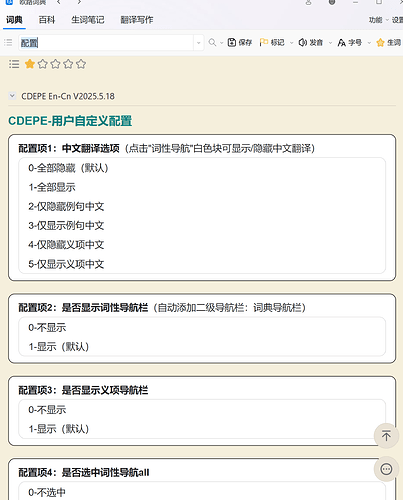The image size is (403, 500).
Task: Play pronunciation with the 发音 speaker icon
Action: (x=302, y=42)
